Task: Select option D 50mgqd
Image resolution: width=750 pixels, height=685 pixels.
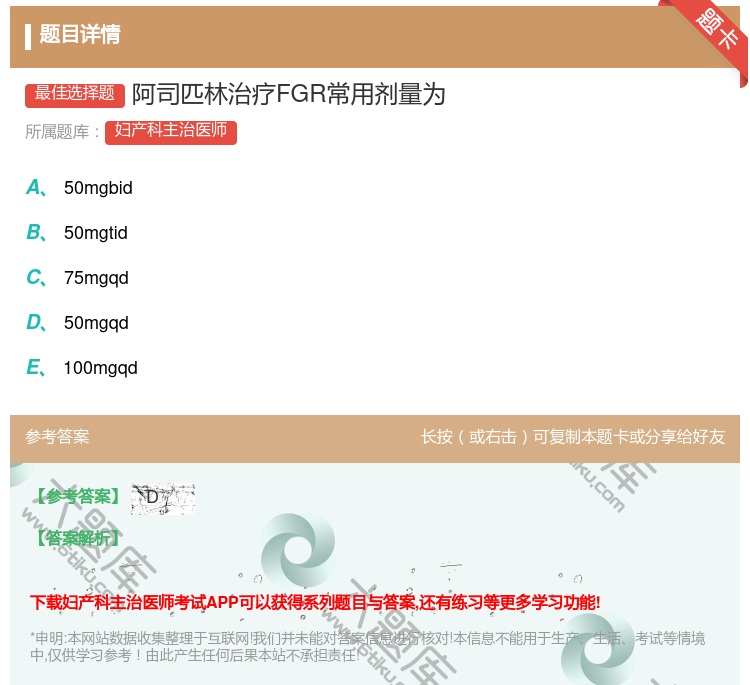Action: click(77, 323)
